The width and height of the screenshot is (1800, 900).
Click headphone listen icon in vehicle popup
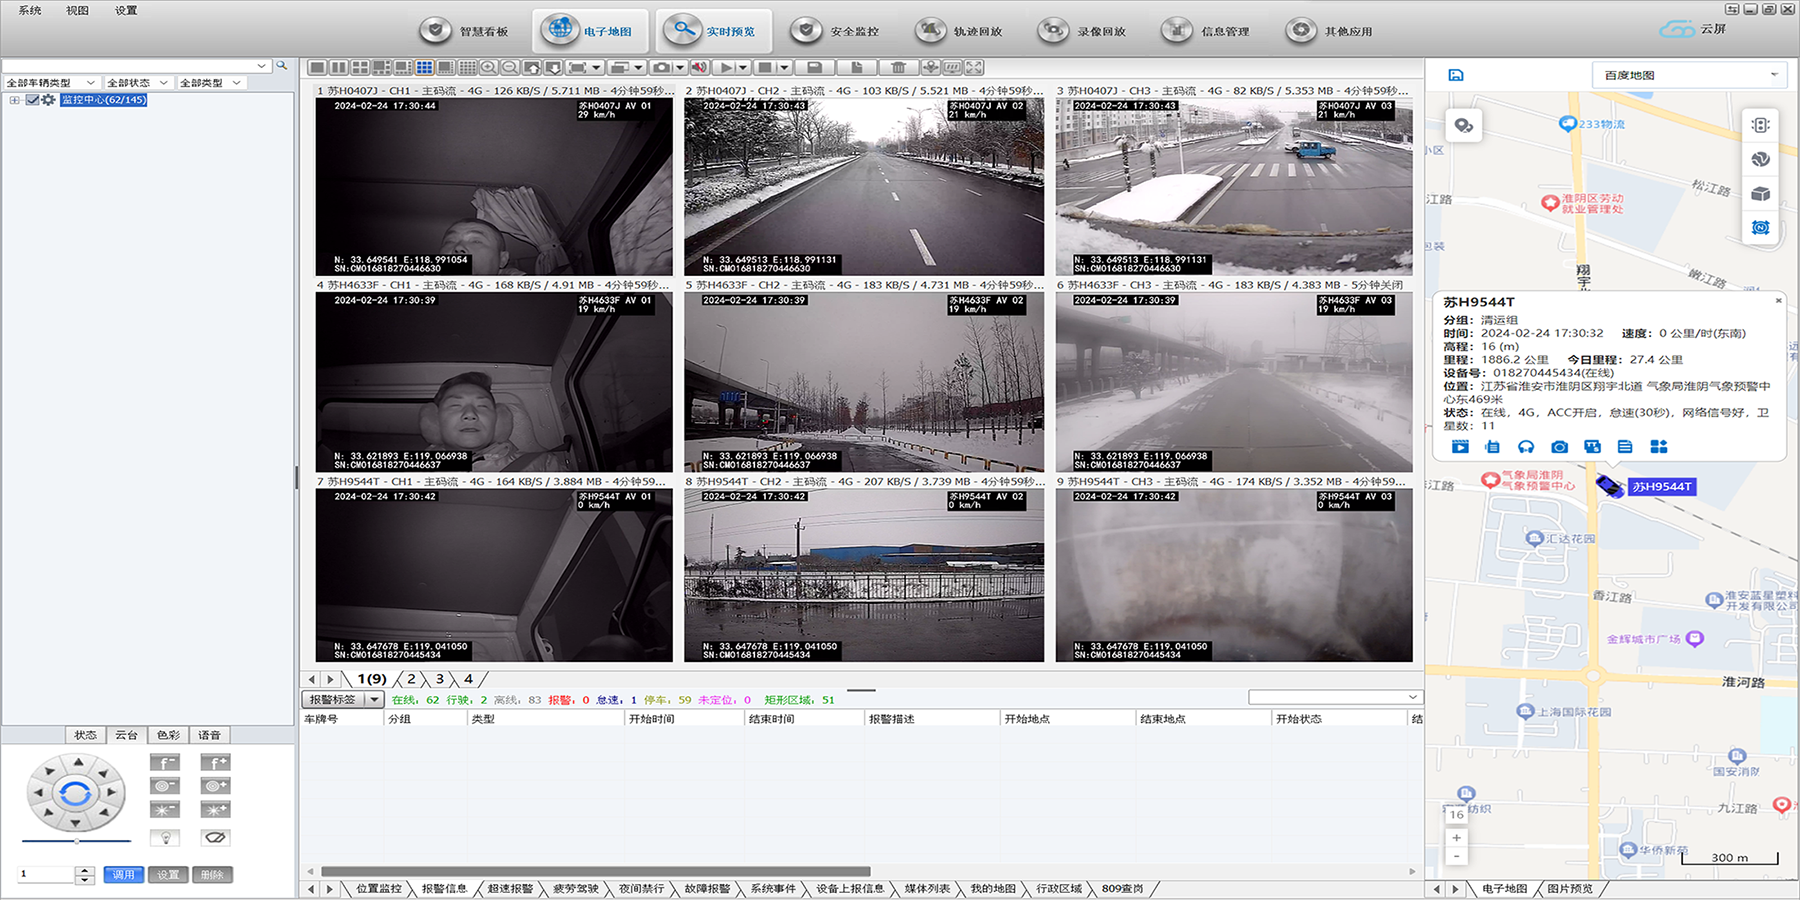click(x=1526, y=447)
